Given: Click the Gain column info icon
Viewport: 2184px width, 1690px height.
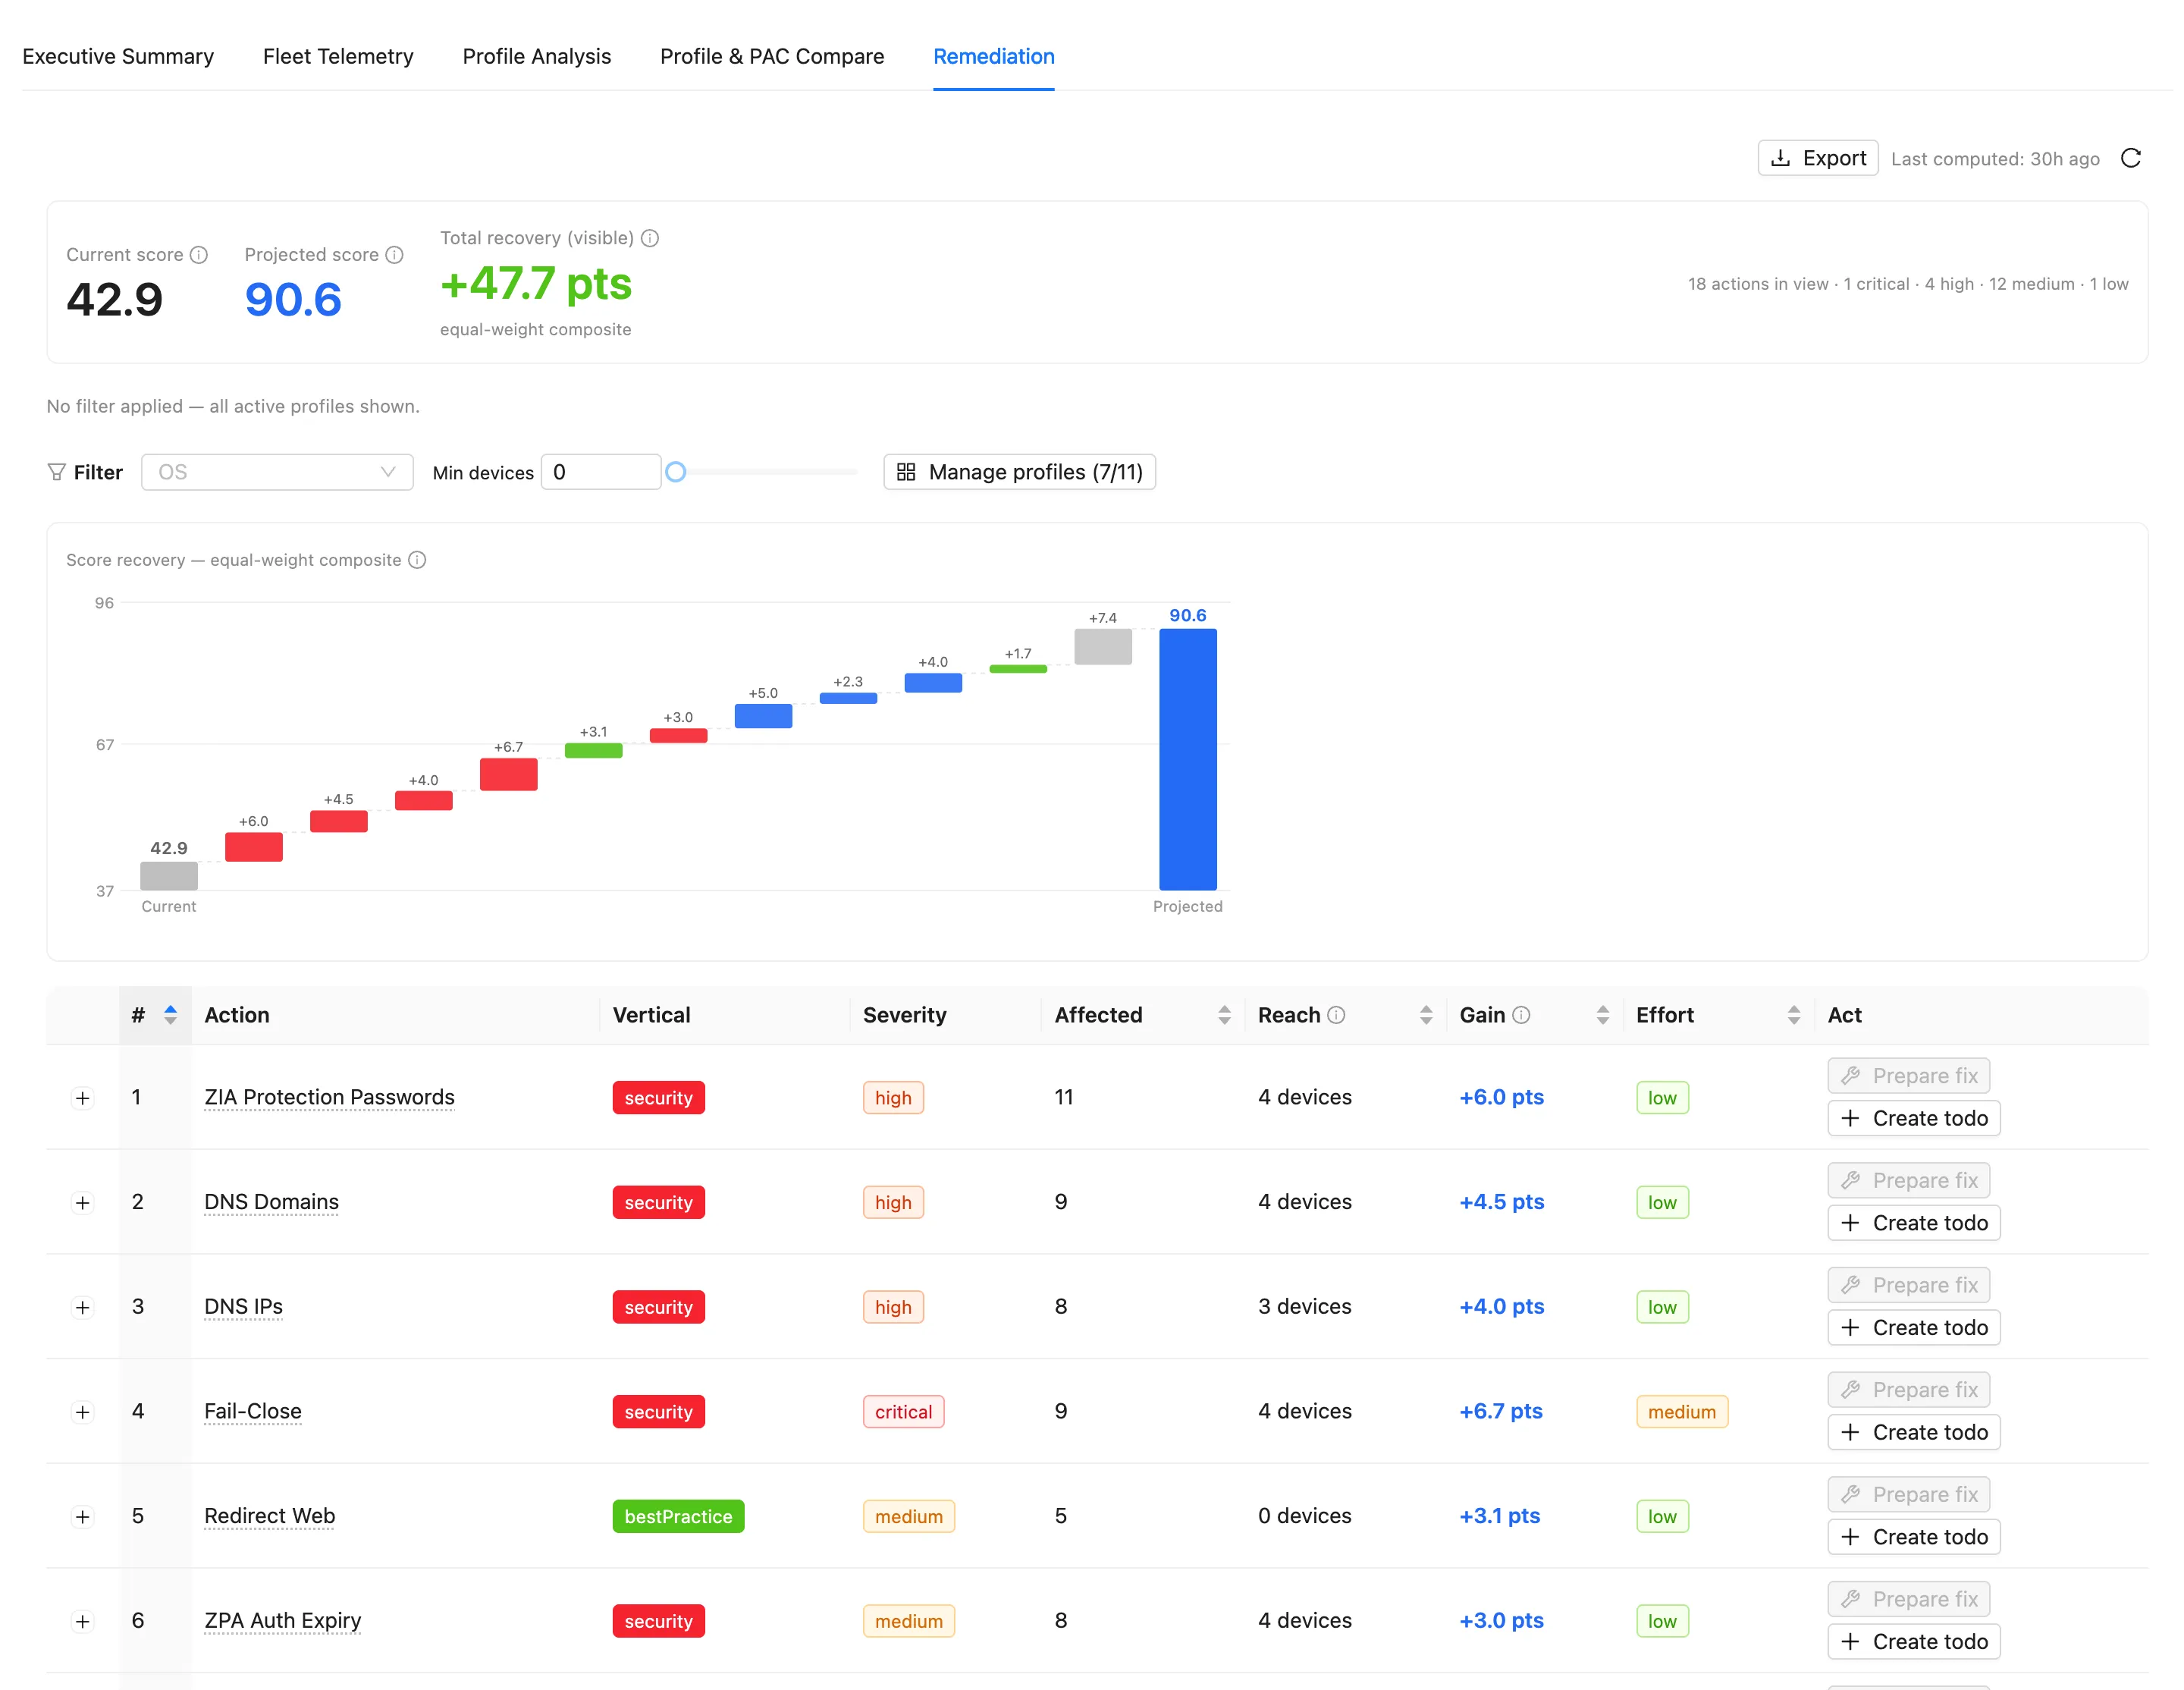Looking at the screenshot, I should click(x=1521, y=1015).
